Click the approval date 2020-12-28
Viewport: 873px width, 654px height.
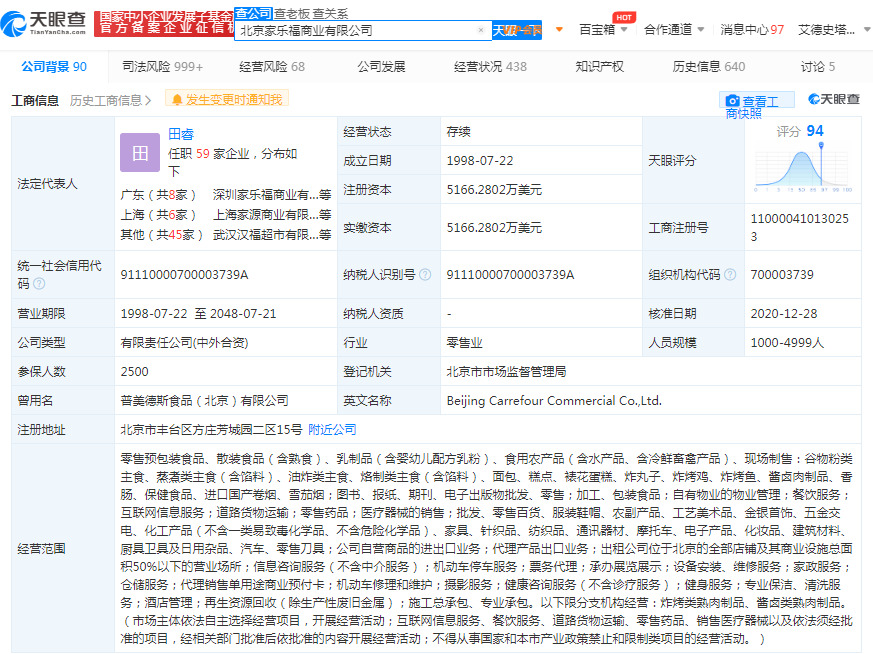coord(784,313)
